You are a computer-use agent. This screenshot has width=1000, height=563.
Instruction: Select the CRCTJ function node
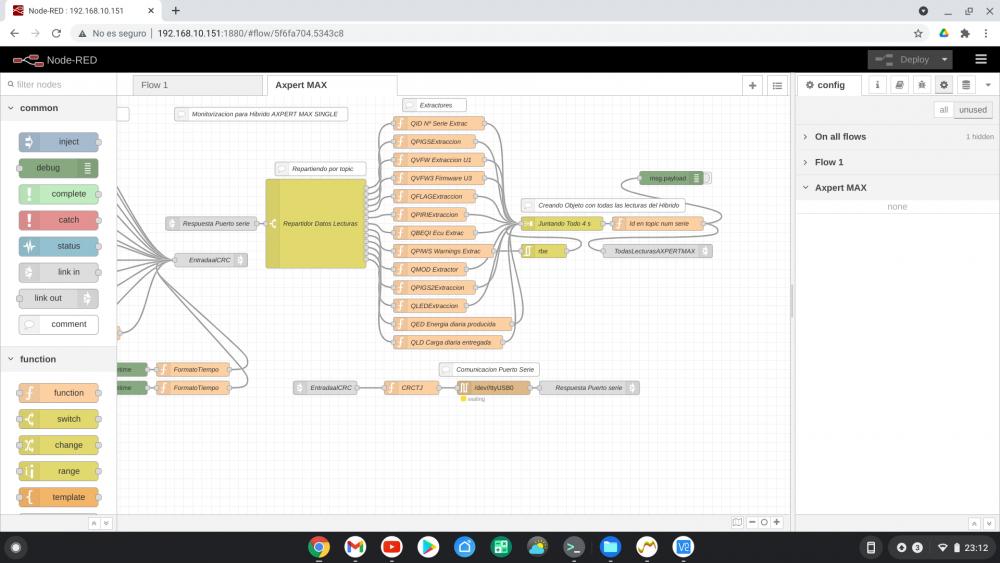tap(411, 387)
